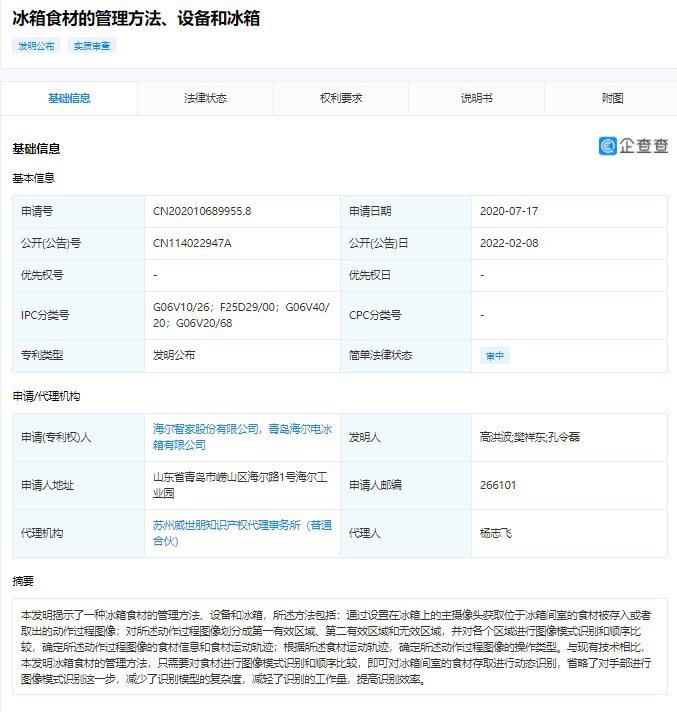Viewport: 677px width, 712px height.
Task: Click the 发明公布 tag under the title
Action: coord(36,46)
